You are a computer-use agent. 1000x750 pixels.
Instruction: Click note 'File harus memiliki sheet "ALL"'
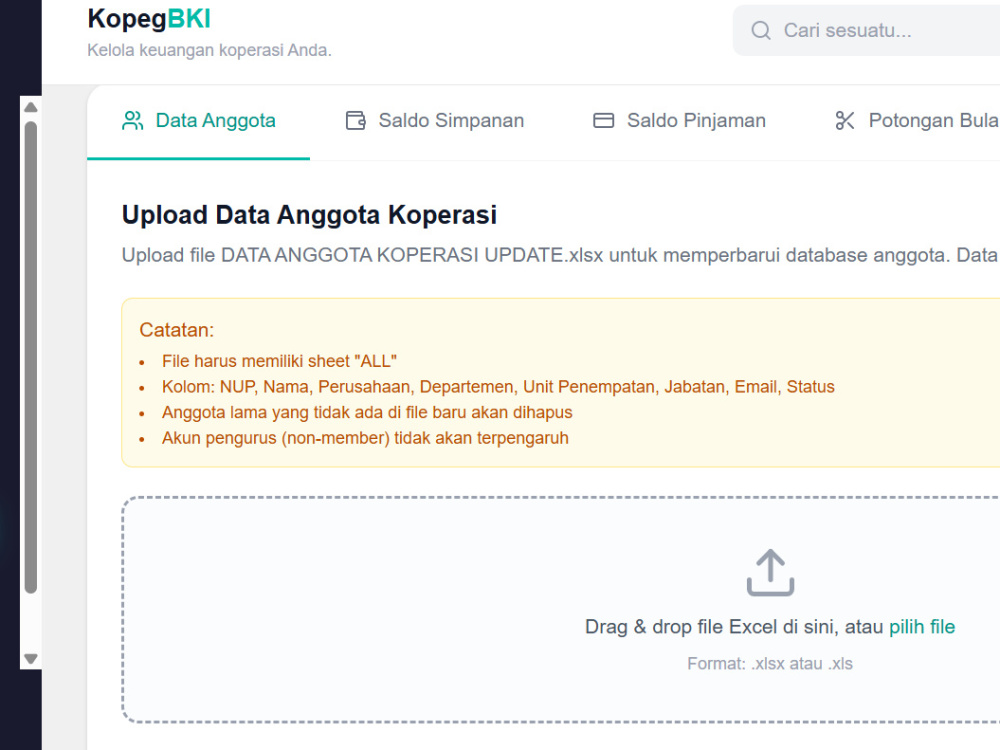(279, 361)
